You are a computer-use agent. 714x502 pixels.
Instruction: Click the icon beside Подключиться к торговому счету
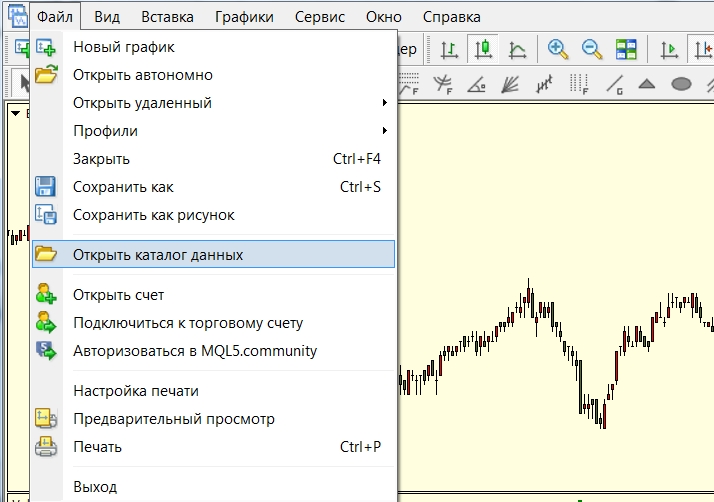46,322
